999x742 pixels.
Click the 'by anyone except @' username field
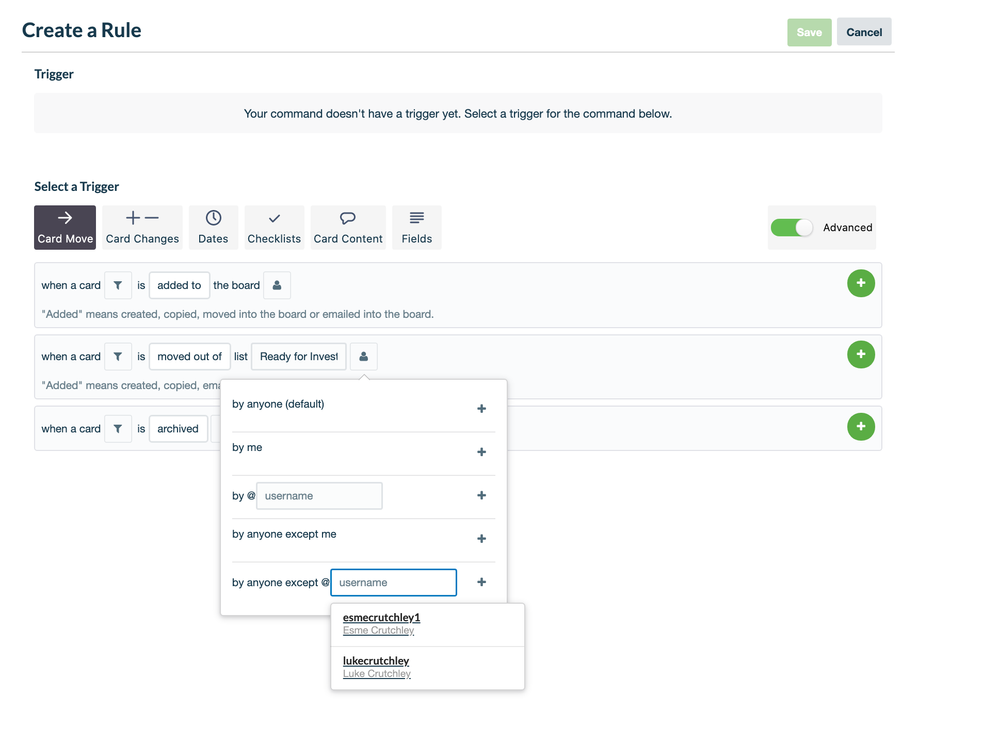coord(394,582)
